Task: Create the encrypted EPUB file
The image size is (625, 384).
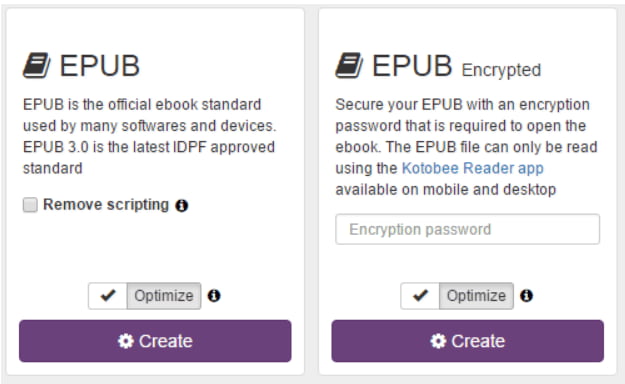Action: coord(468,341)
